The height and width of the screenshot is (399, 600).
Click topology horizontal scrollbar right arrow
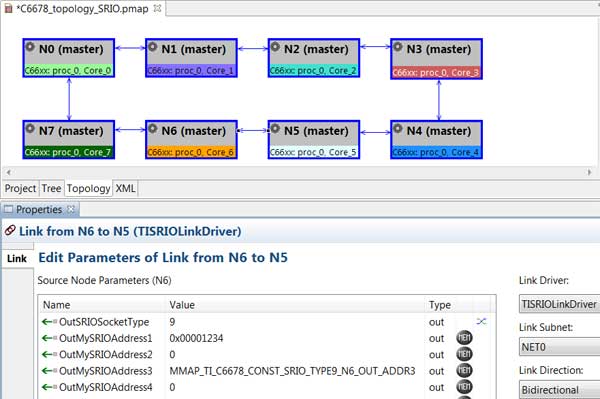589,172
